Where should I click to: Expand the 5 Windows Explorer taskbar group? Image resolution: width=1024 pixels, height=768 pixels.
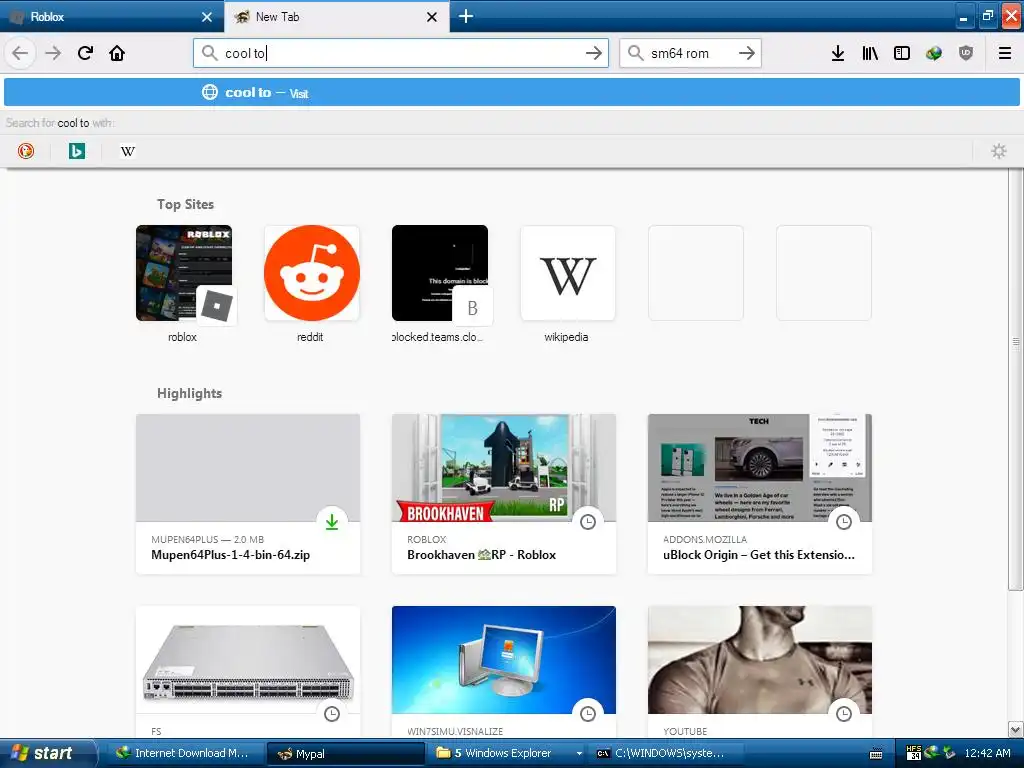508,753
